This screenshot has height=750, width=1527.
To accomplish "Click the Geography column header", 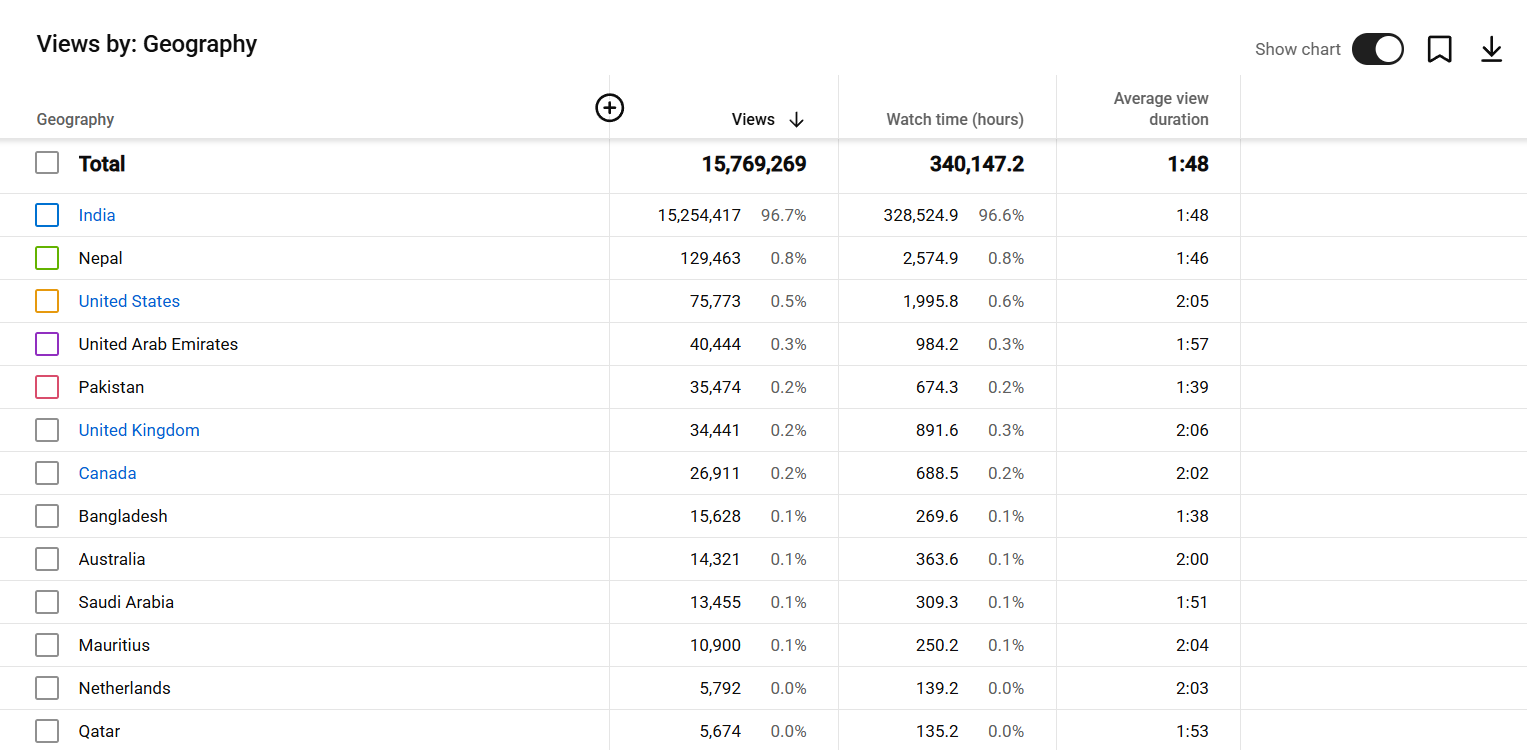I will 75,120.
